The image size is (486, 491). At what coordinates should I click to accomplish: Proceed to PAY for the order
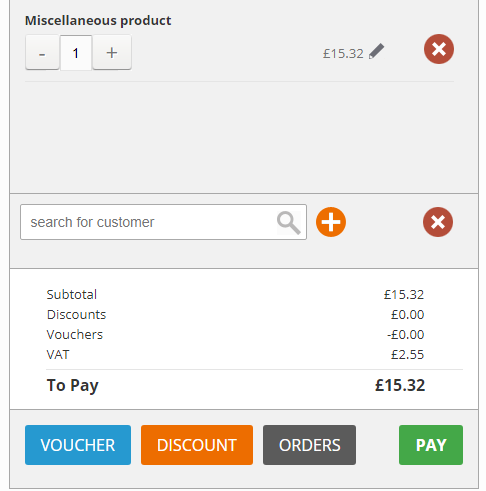[x=431, y=445]
